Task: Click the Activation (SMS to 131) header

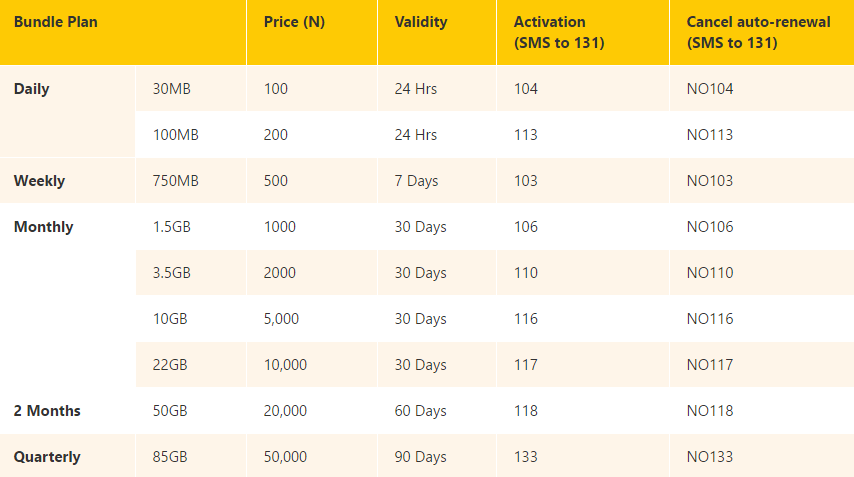Action: (x=559, y=32)
